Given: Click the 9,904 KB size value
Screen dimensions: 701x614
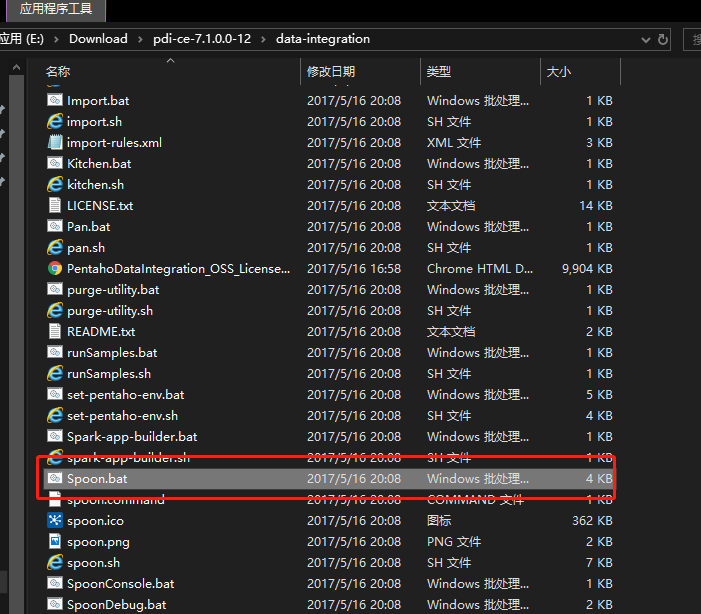Looking at the screenshot, I should coord(587,269).
